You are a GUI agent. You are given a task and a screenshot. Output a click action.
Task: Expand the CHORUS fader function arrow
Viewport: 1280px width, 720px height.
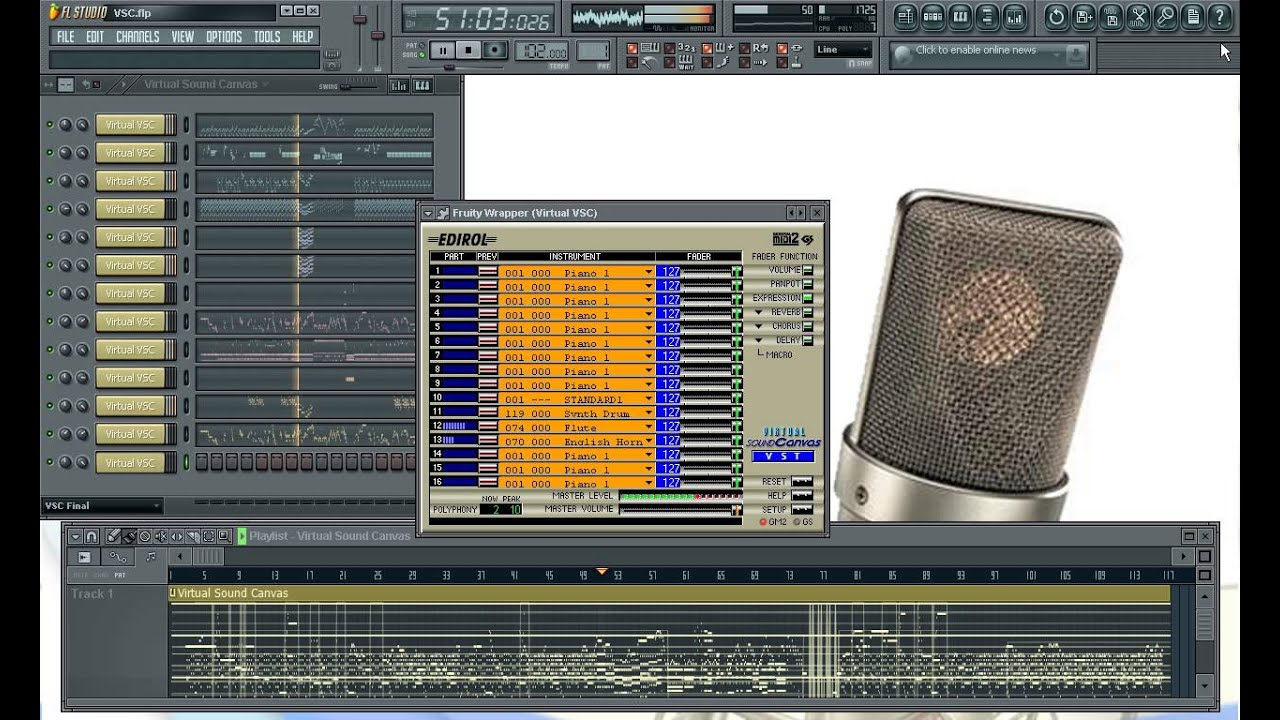tap(758, 326)
